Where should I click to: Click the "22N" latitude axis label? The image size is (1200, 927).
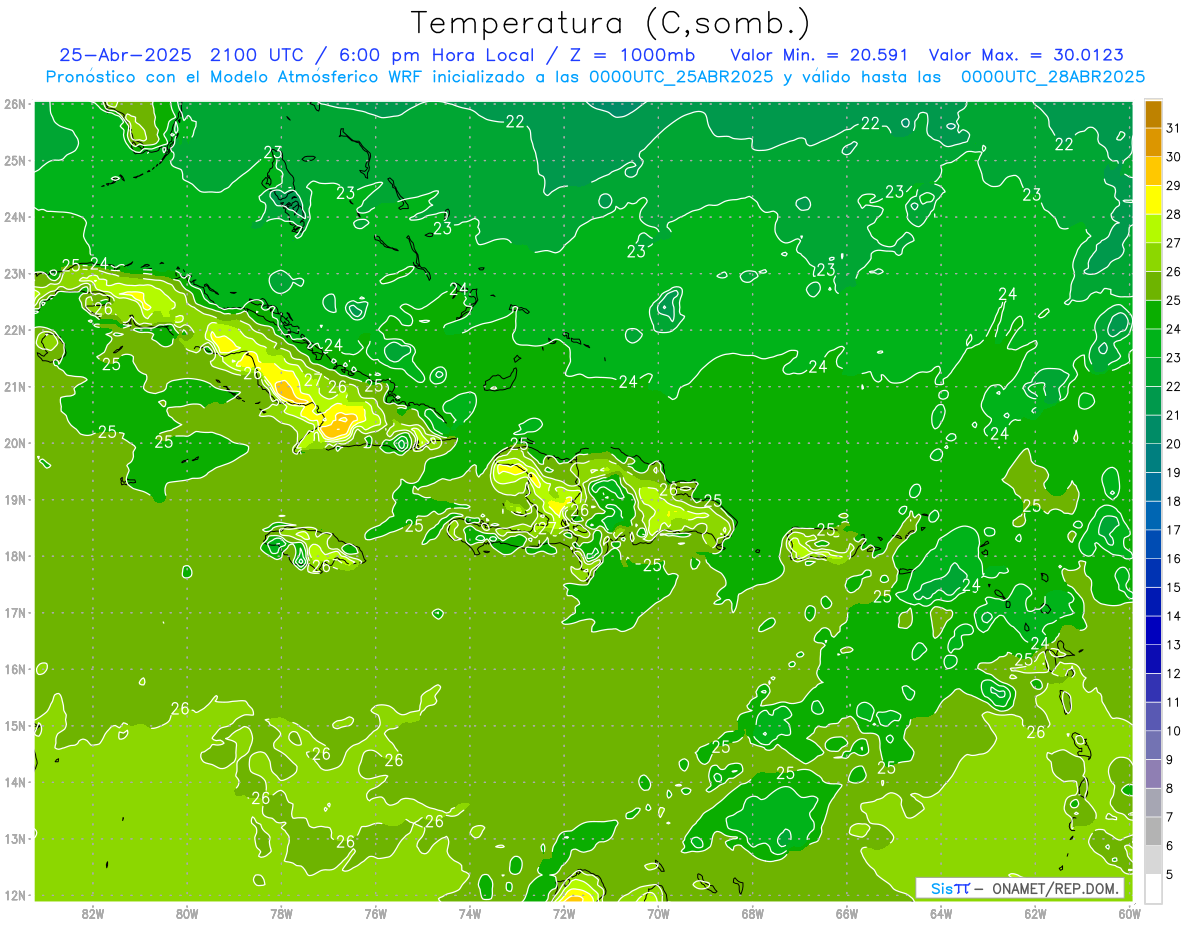[x=14, y=330]
